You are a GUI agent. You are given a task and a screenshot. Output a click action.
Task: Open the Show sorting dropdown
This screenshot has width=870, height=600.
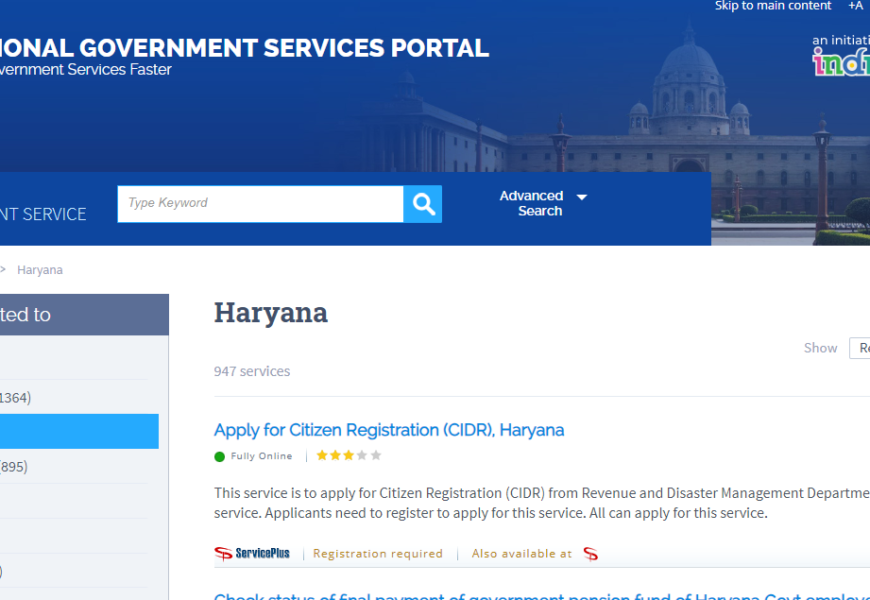pyautogui.click(x=859, y=348)
